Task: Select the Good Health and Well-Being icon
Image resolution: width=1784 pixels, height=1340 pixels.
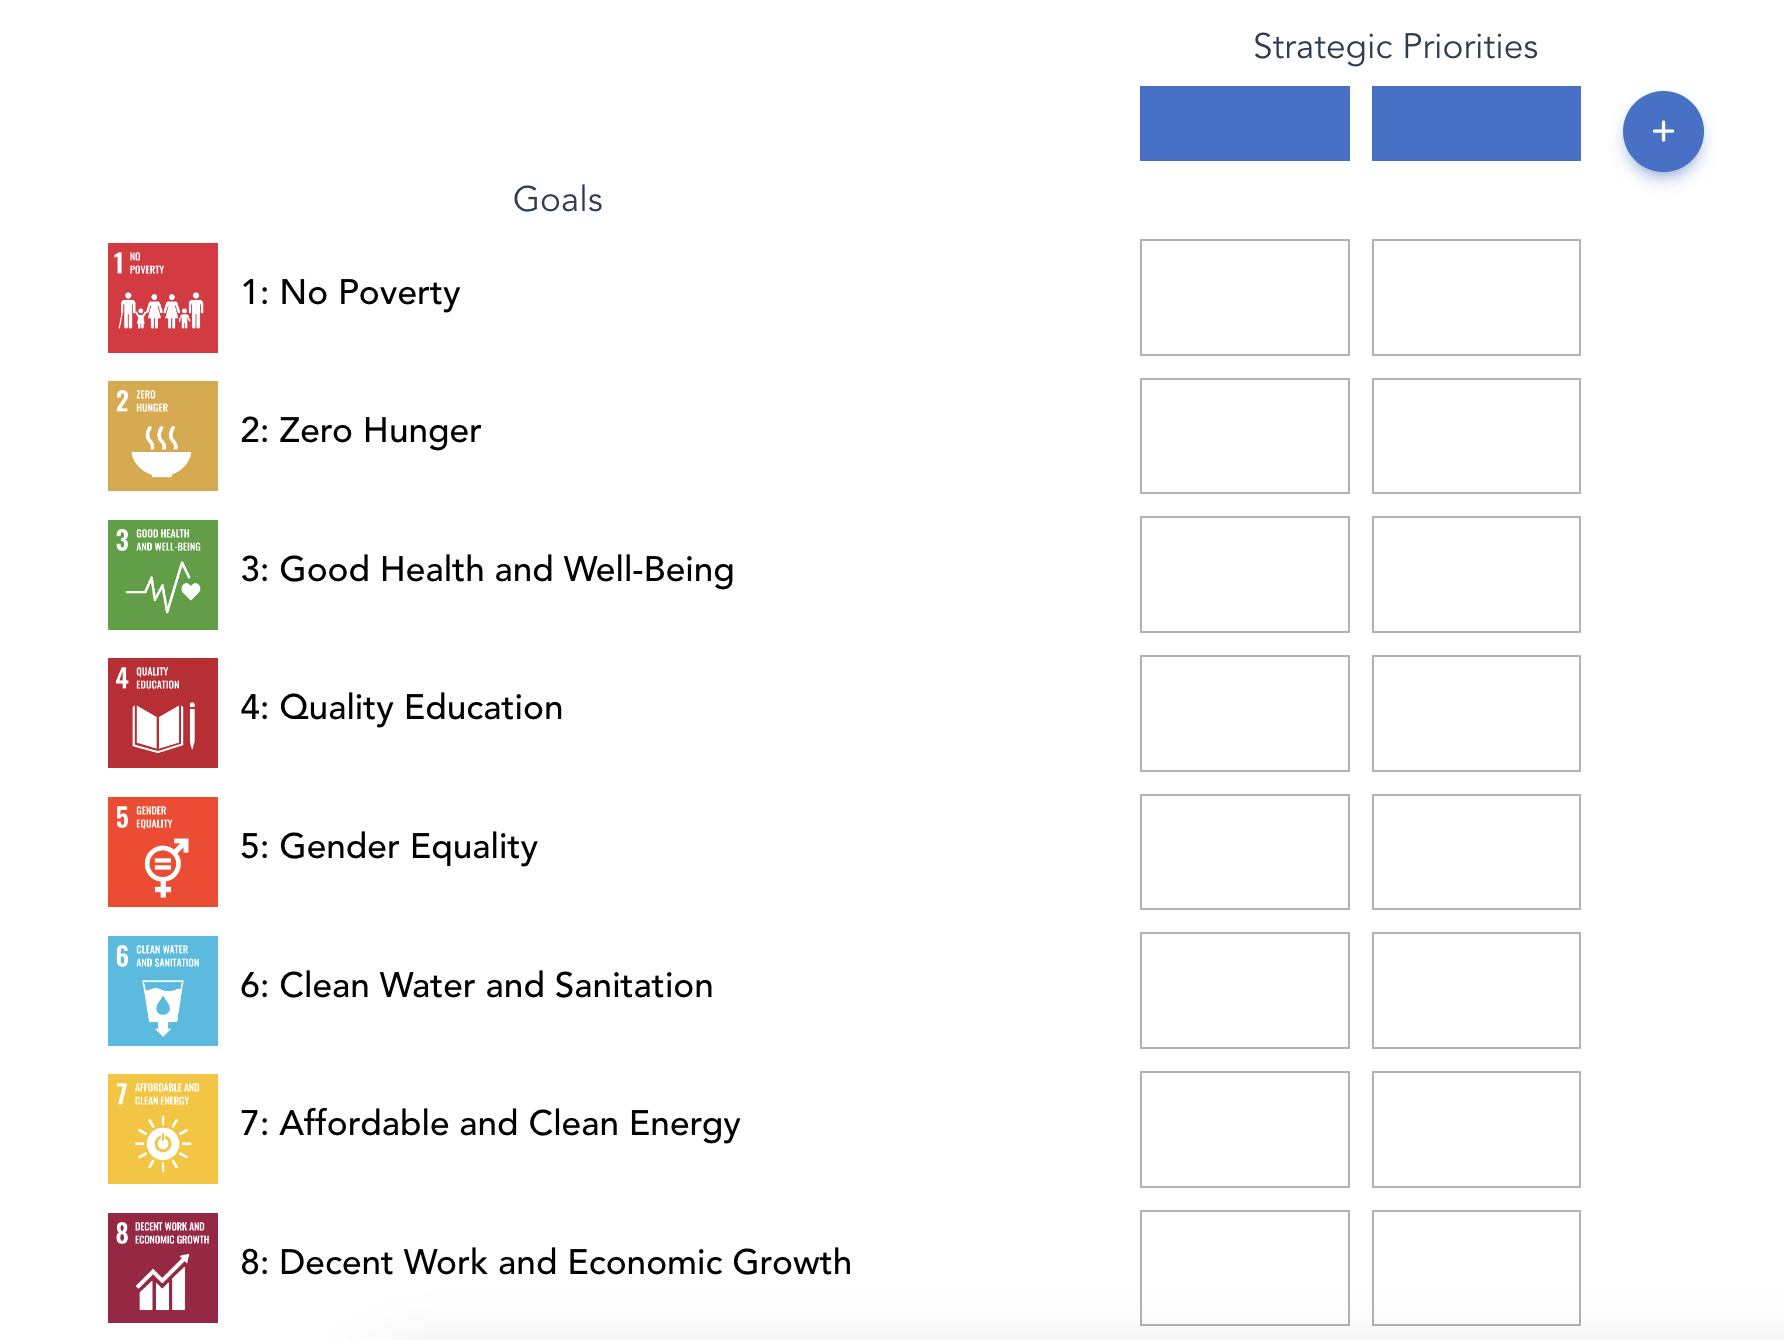Action: click(x=163, y=575)
